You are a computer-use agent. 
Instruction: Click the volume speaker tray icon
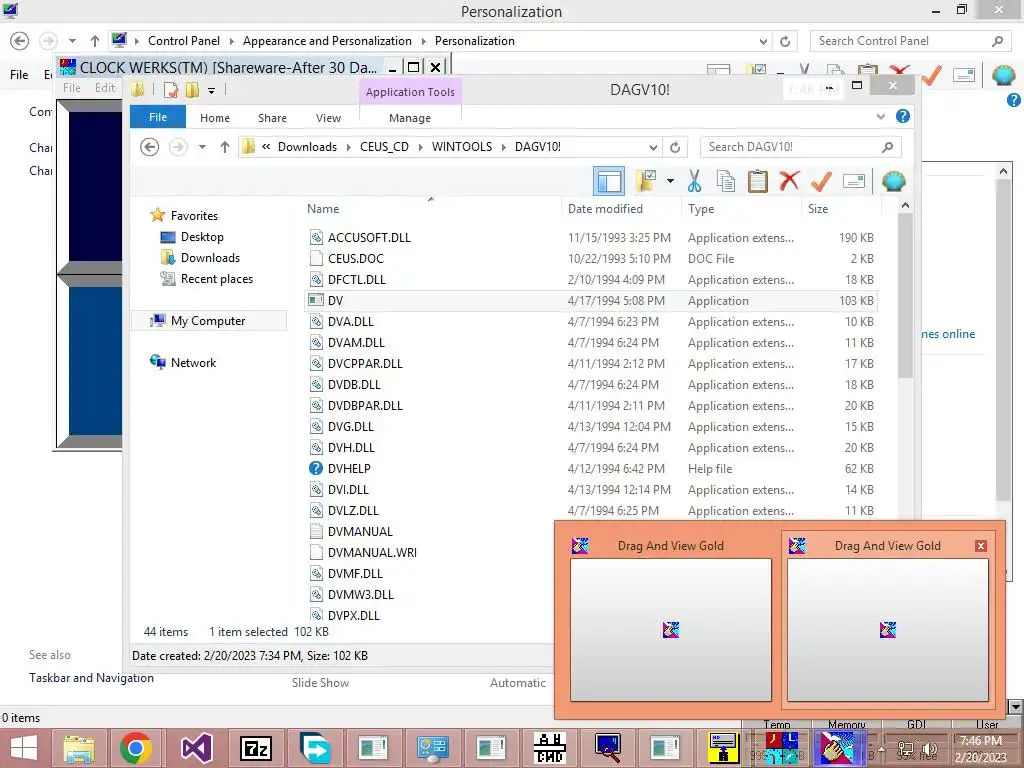929,750
